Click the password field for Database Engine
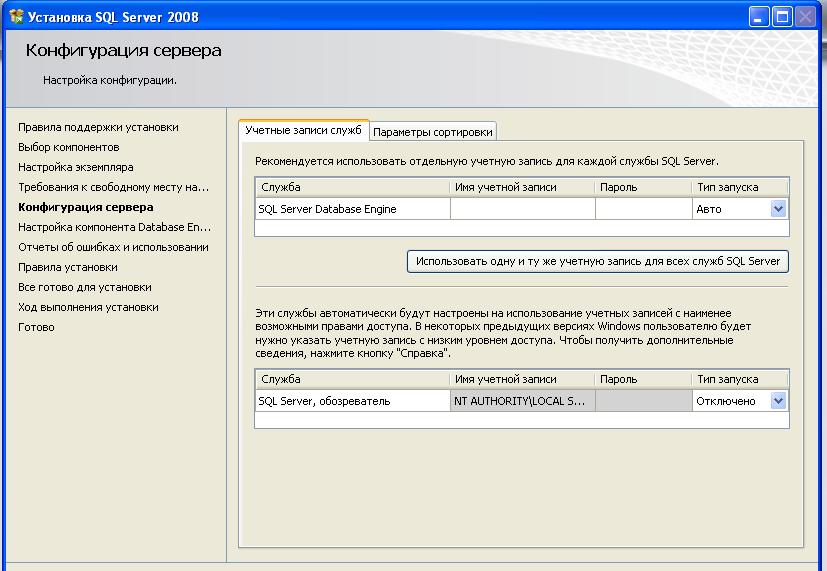This screenshot has height=571, width=827. 643,209
